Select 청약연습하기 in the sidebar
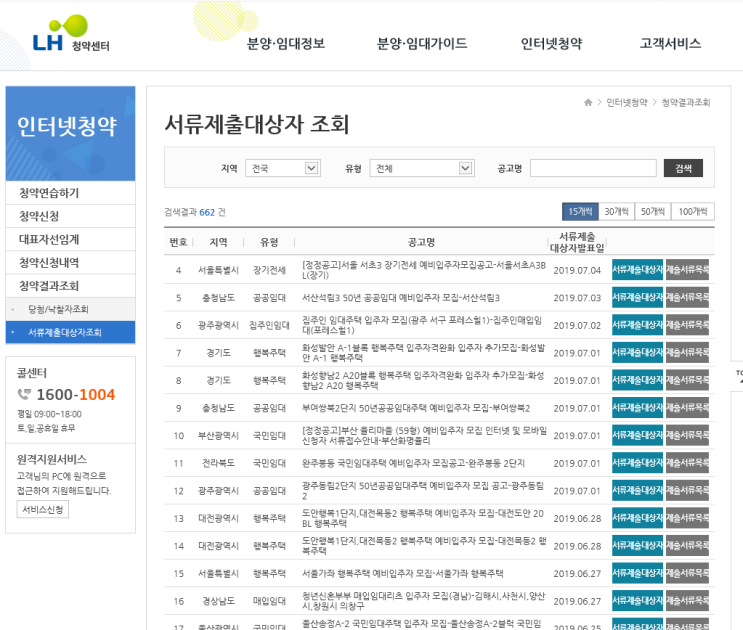The image size is (743, 630). pyautogui.click(x=70, y=193)
